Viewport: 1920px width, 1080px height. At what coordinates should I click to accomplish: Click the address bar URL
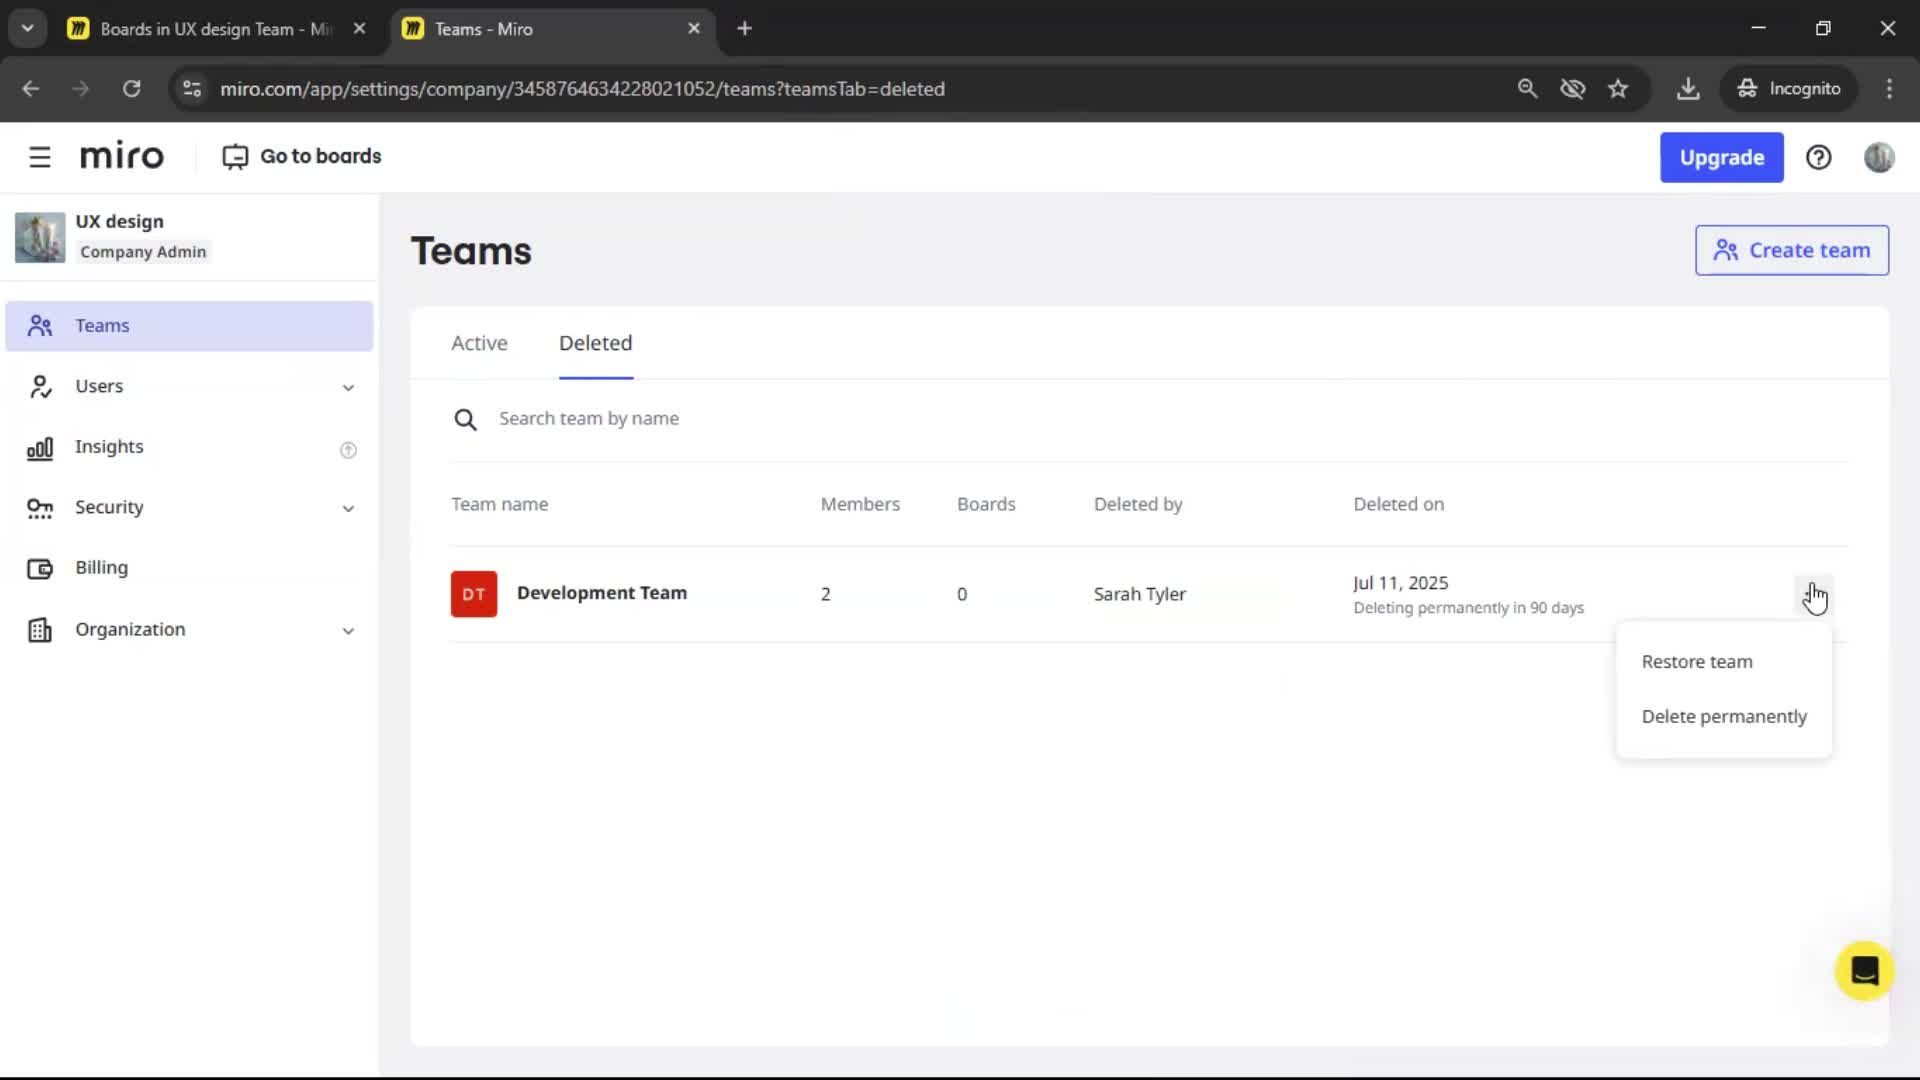point(582,89)
